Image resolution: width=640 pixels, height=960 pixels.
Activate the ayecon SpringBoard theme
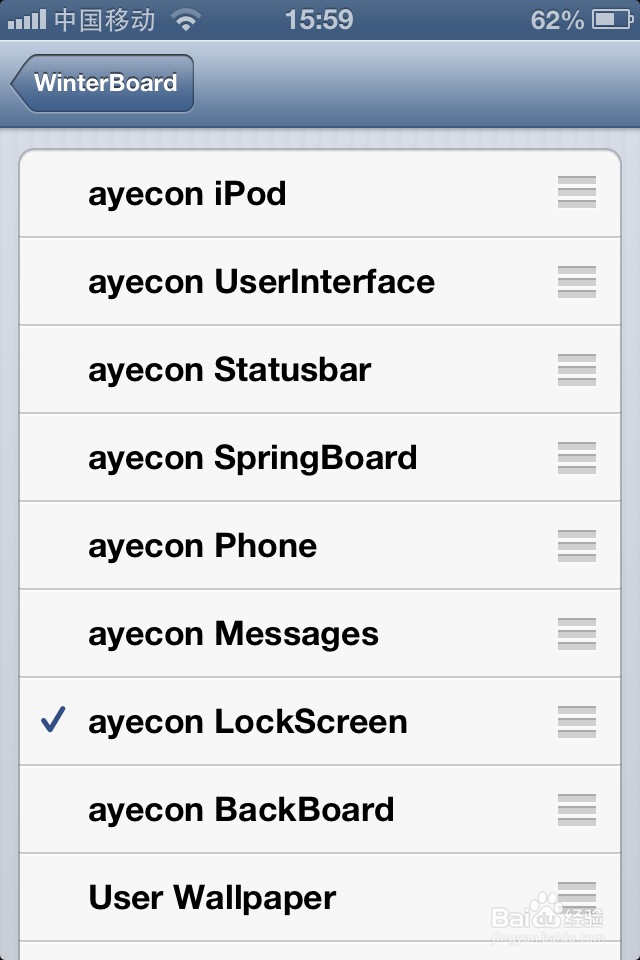[x=253, y=458]
